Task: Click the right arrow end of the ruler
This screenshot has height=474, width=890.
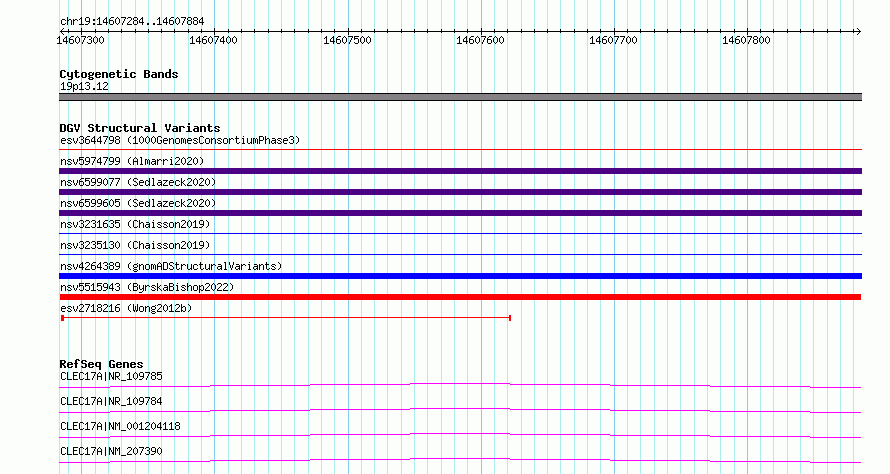Action: [x=858, y=32]
